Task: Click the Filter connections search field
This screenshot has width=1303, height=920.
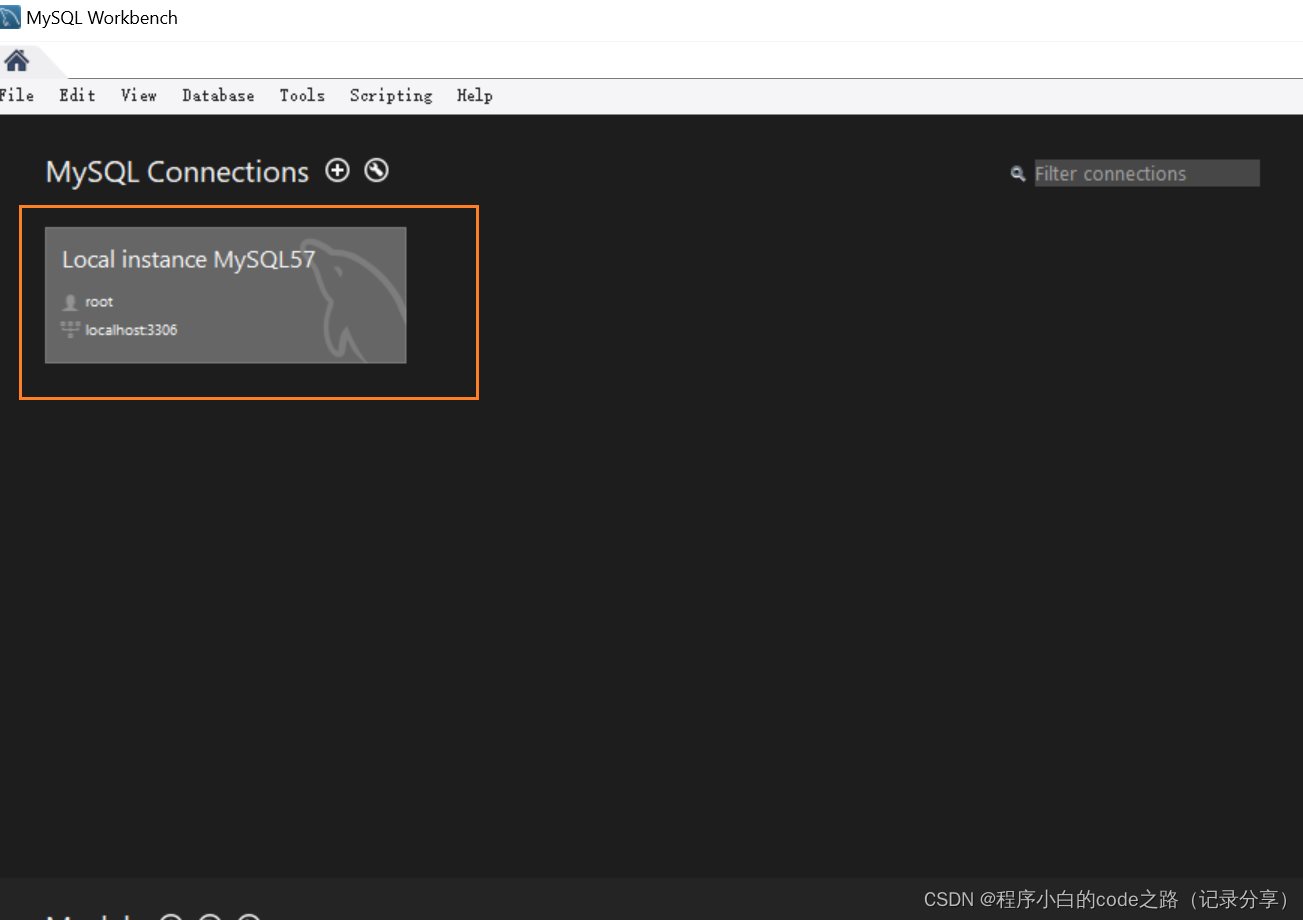Action: (1147, 173)
